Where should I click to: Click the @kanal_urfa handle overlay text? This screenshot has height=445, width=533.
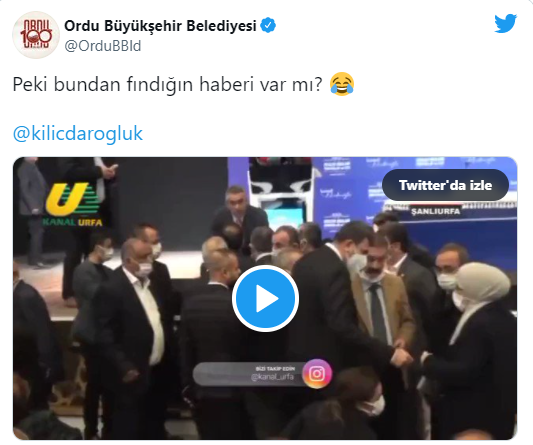pos(272,377)
